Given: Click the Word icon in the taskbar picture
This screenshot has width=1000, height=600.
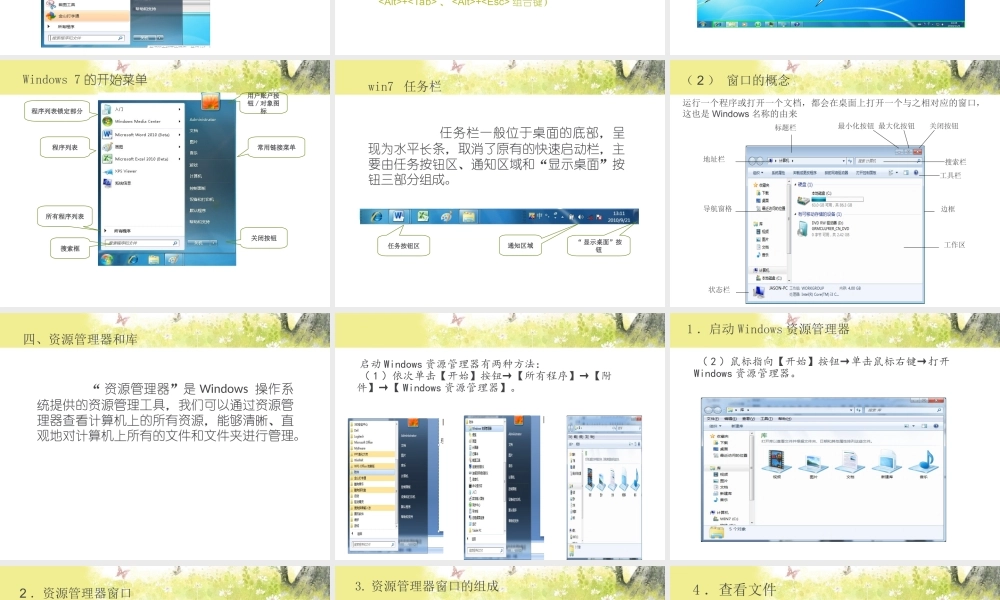Looking at the screenshot, I should pos(399,216).
